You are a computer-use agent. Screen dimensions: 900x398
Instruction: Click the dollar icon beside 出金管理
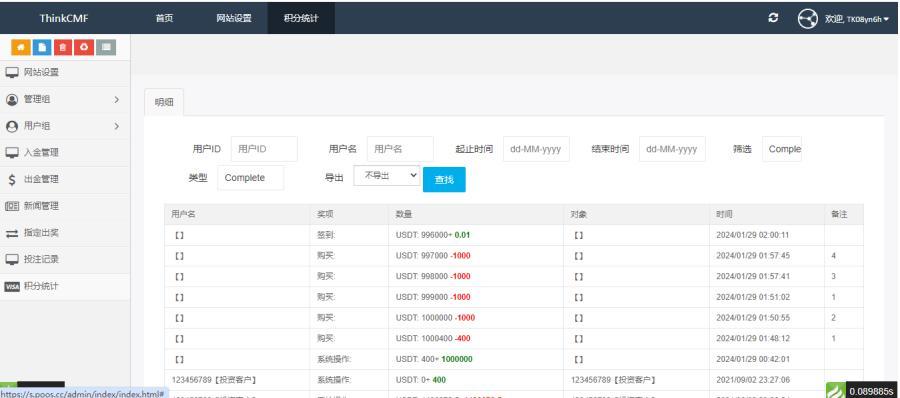pos(12,180)
